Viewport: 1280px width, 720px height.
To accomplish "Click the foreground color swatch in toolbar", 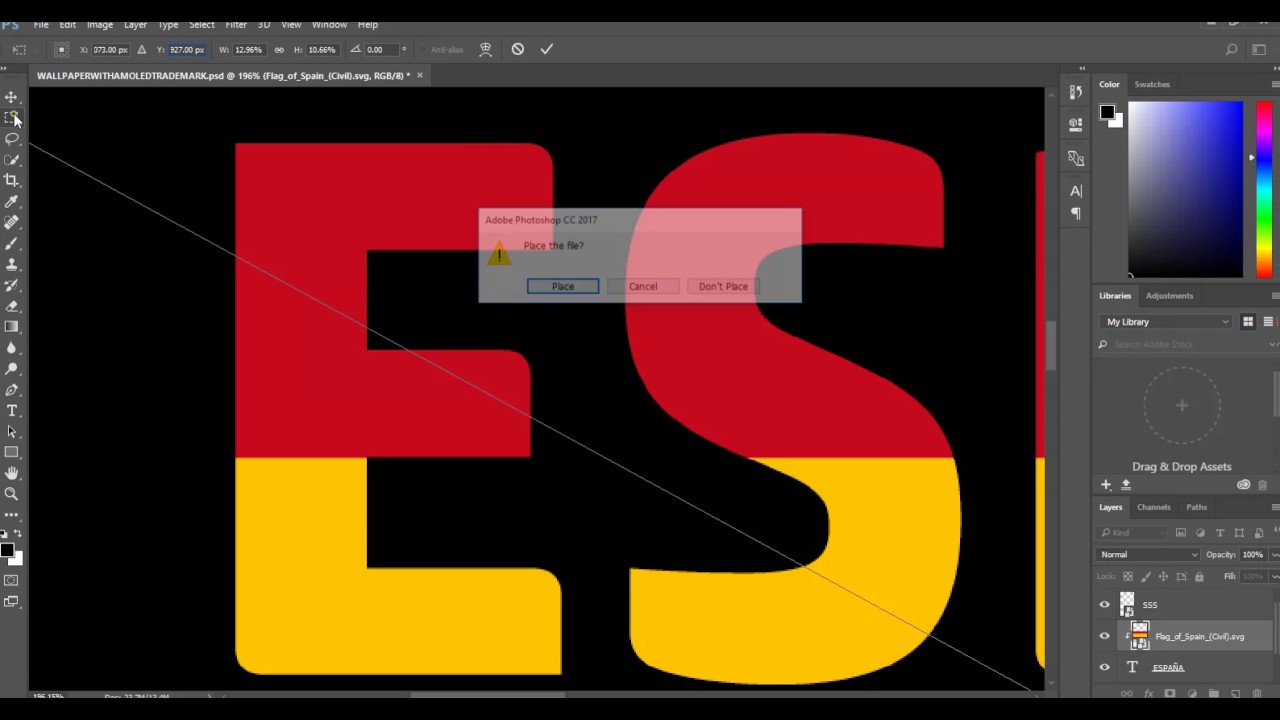I will click(7, 550).
